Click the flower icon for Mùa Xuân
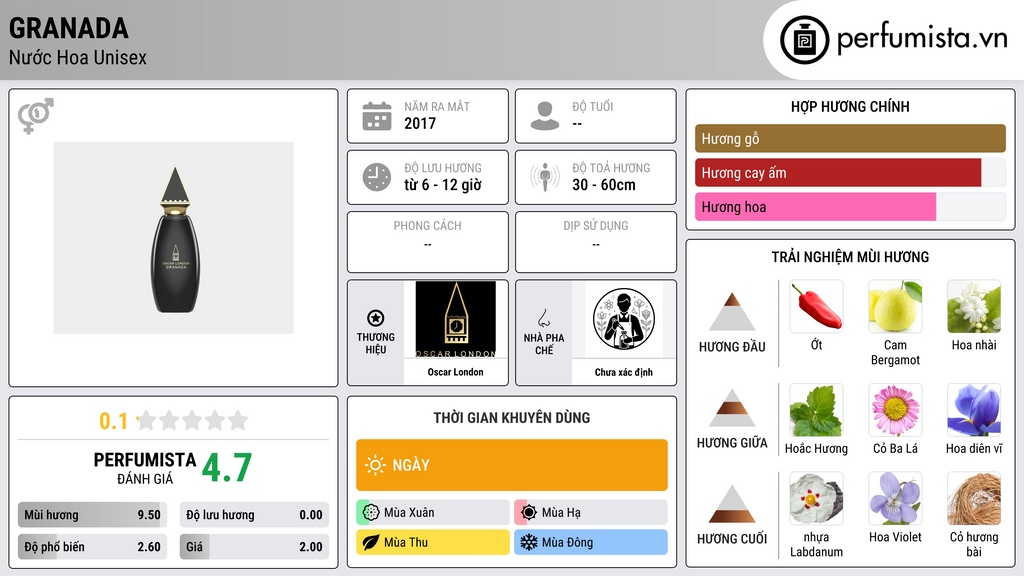Screen dimensions: 1024x576 point(371,513)
